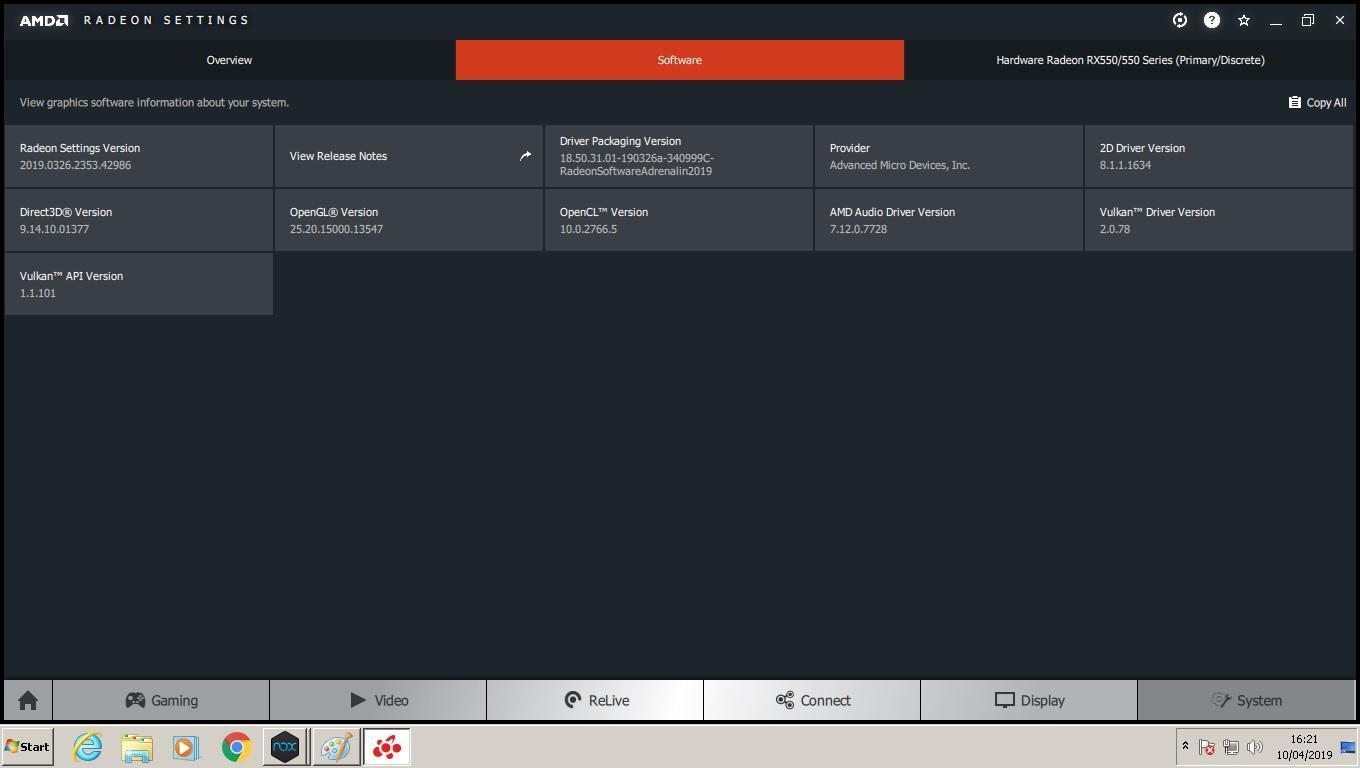Click Vulkan Driver Version tile

click(1219, 220)
